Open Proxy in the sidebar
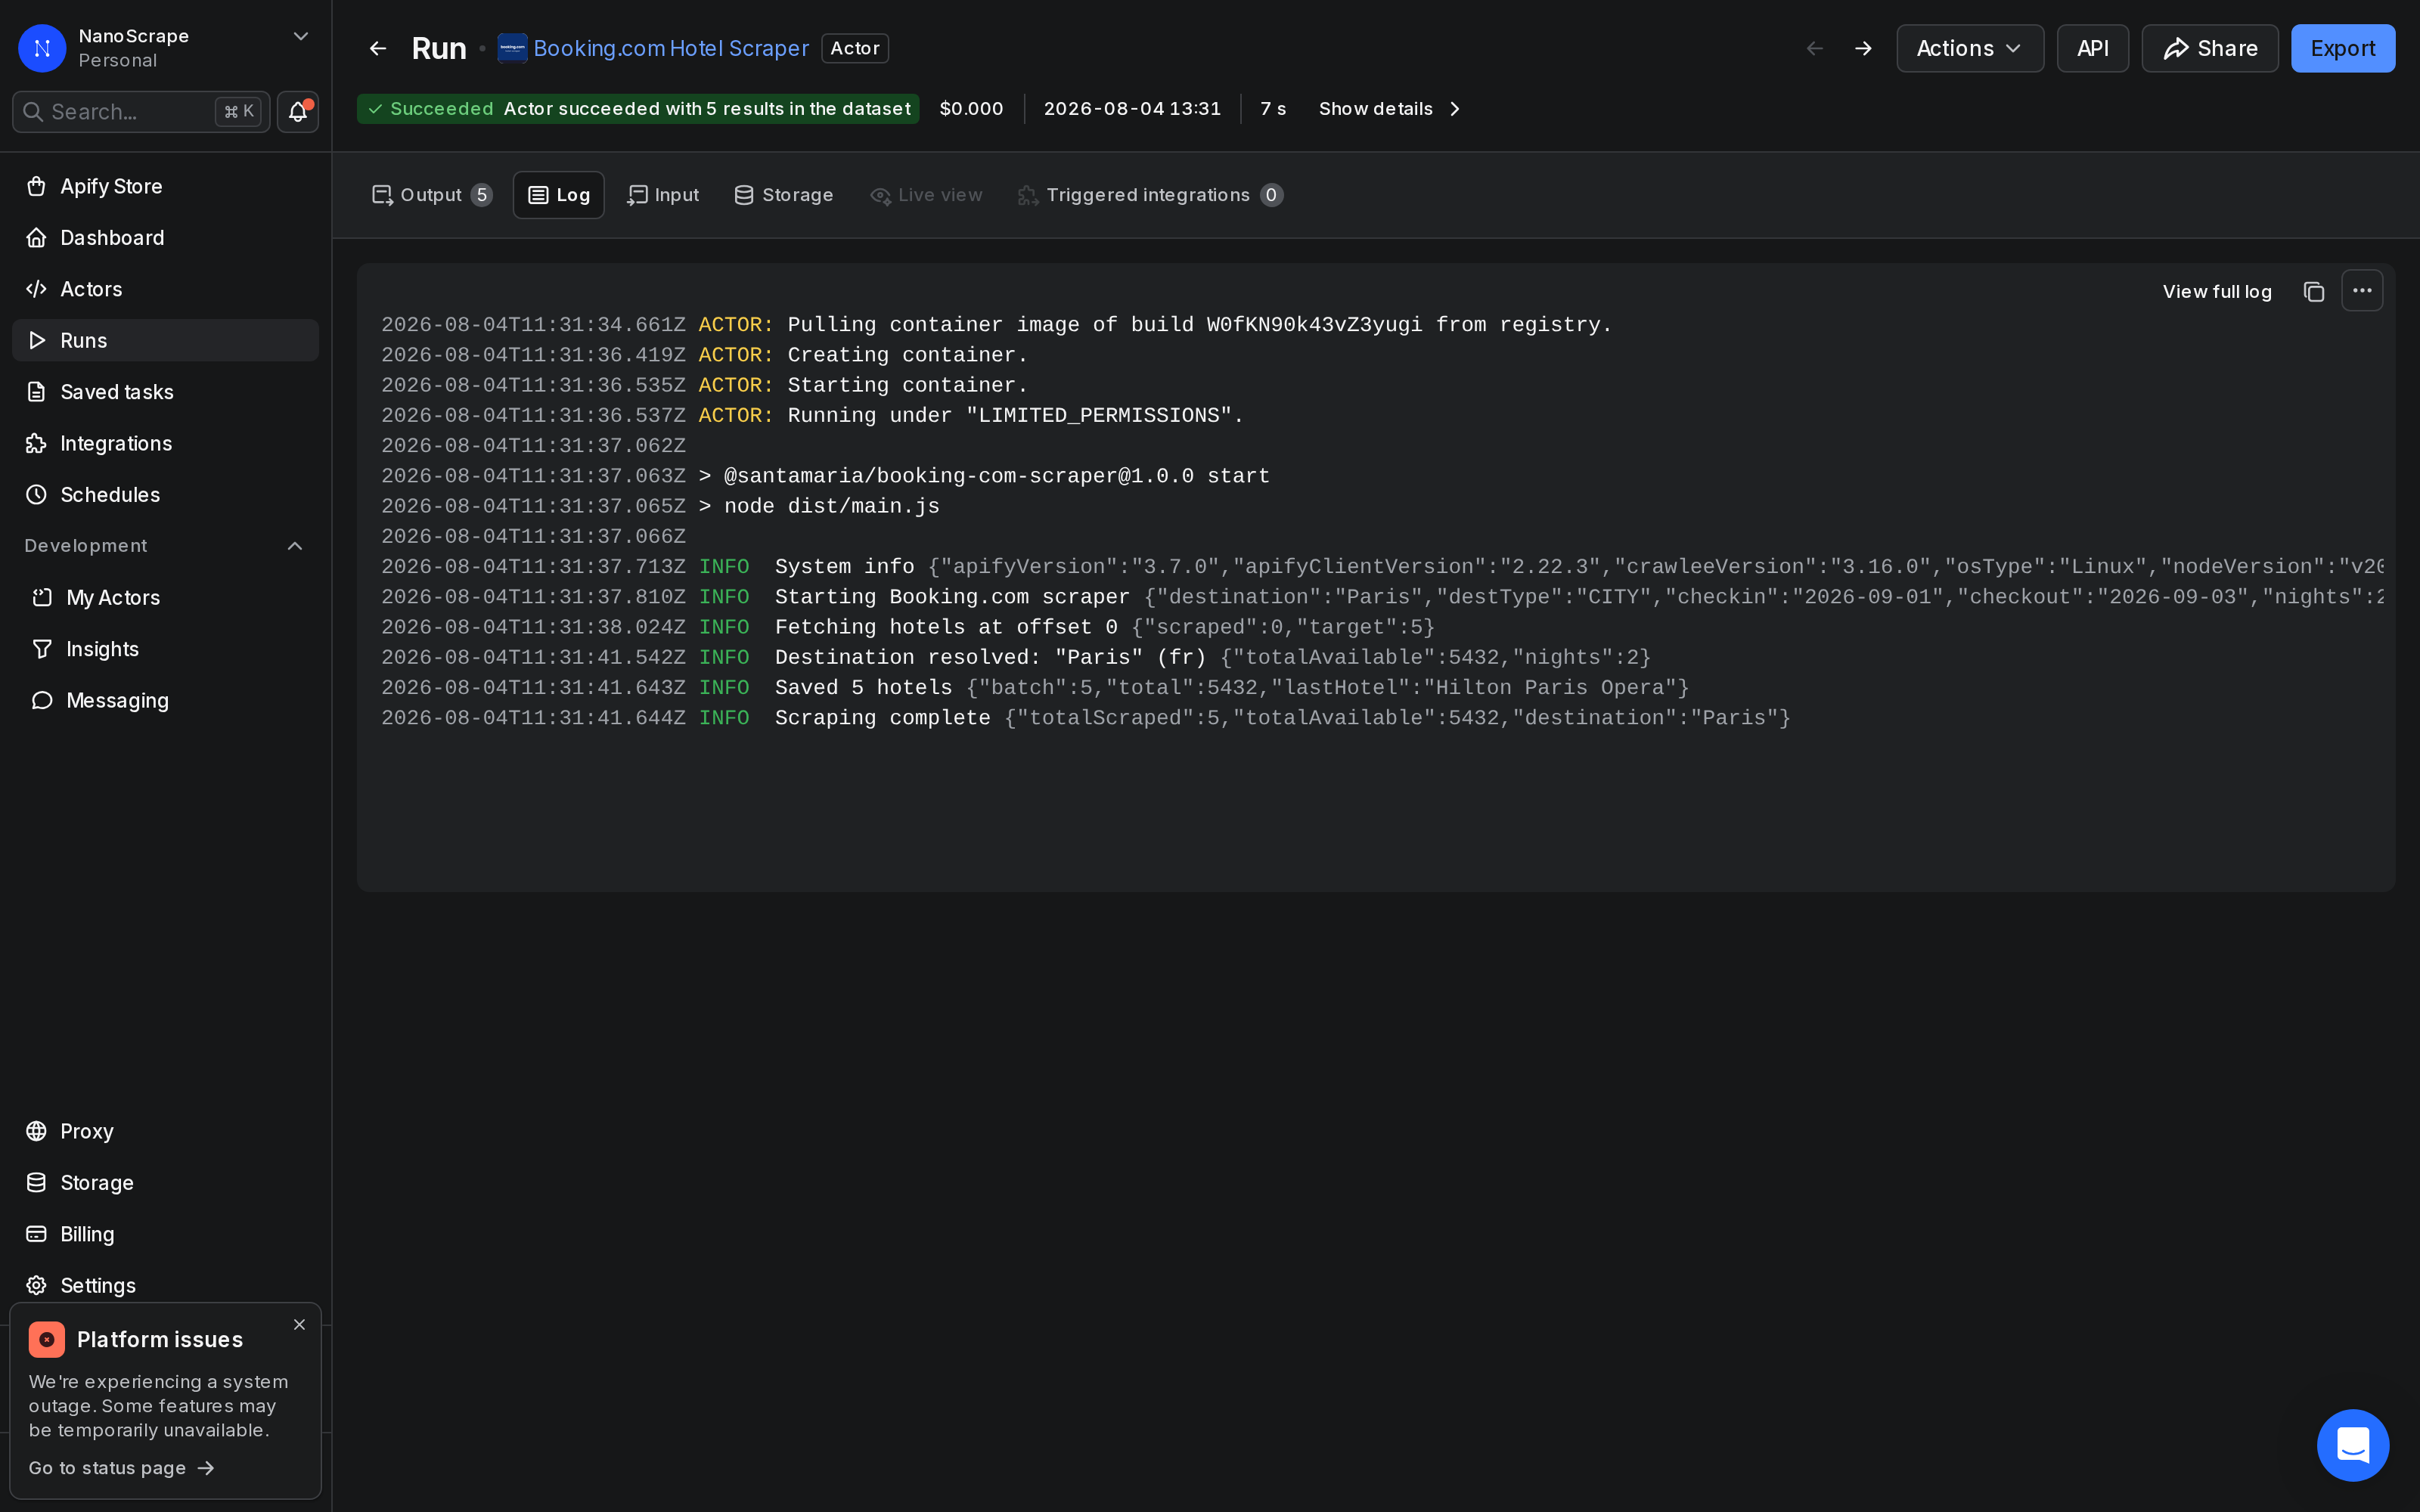 (165, 1131)
